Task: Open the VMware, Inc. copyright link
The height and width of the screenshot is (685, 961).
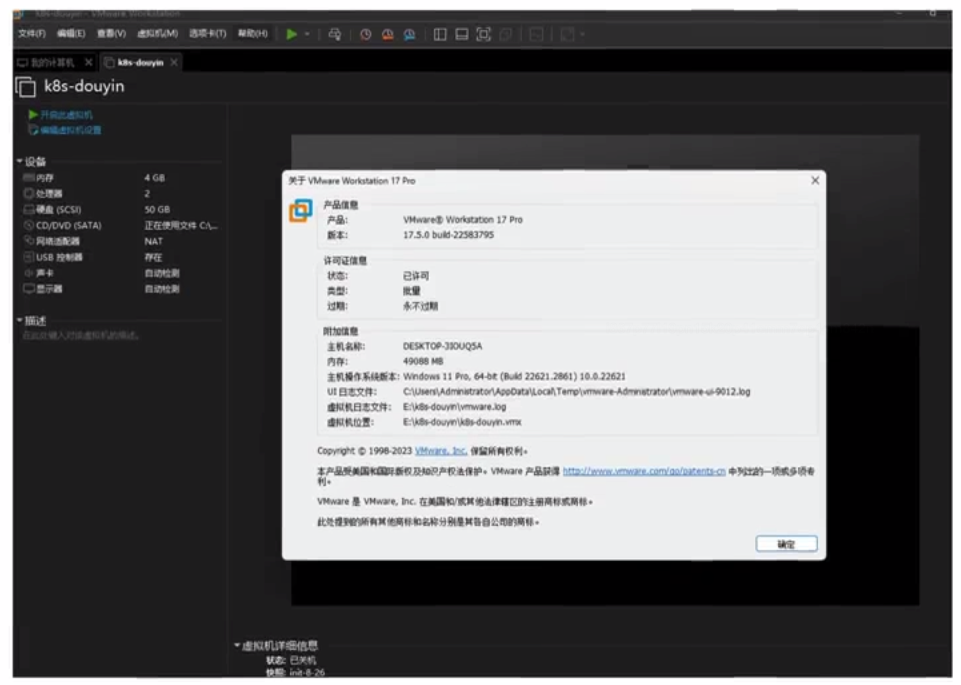Action: point(440,451)
